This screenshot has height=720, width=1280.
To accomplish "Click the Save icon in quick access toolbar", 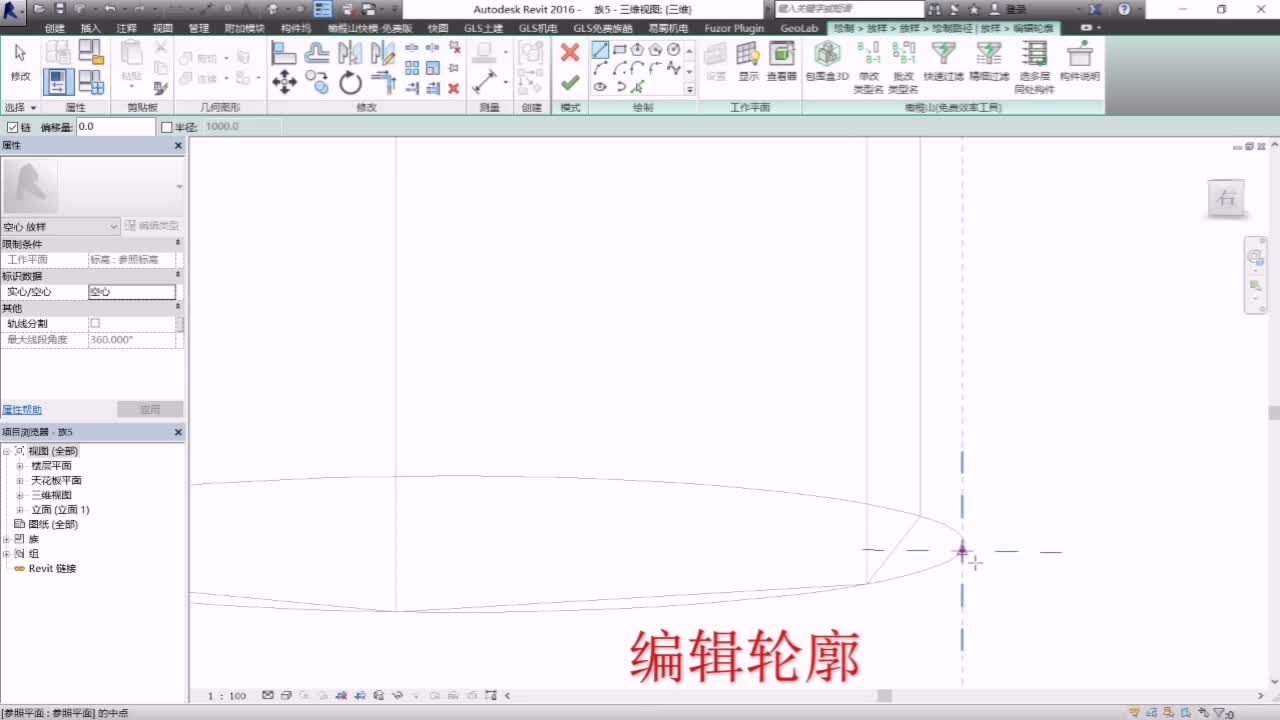I will pyautogui.click(x=60, y=9).
